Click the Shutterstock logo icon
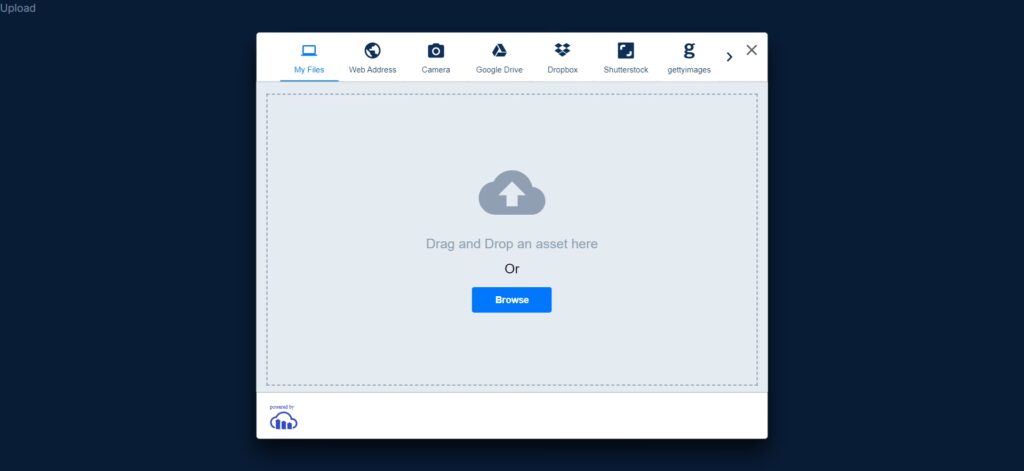1024x471 pixels. pyautogui.click(x=626, y=51)
